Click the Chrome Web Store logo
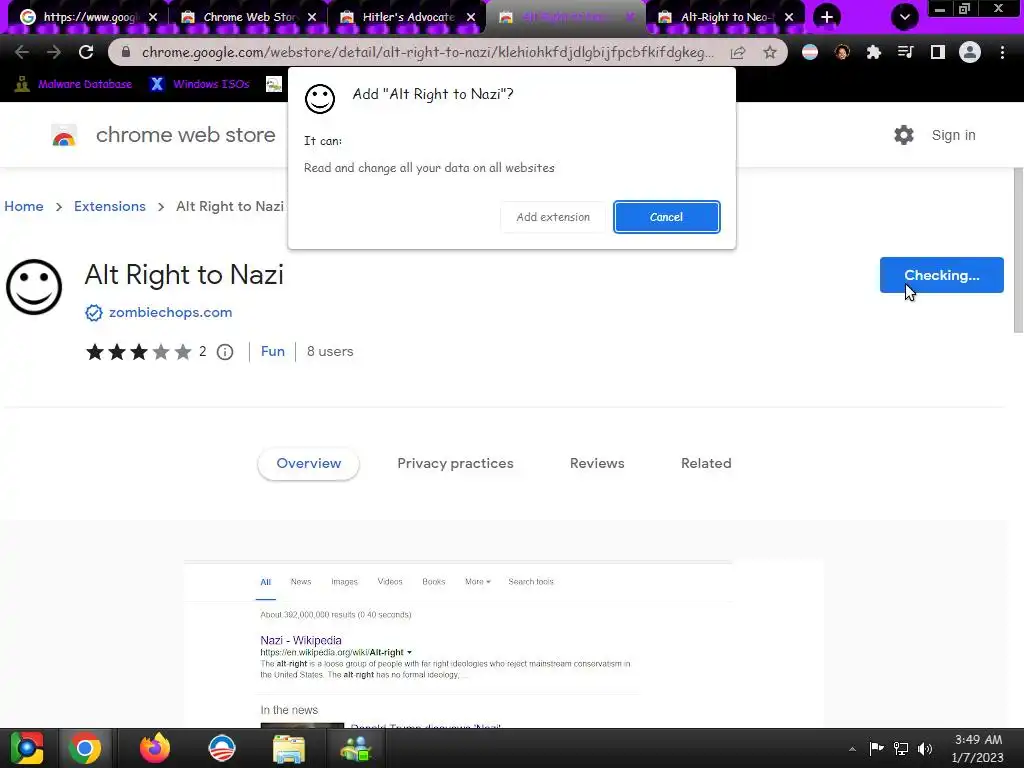This screenshot has width=1024, height=768. (x=64, y=135)
